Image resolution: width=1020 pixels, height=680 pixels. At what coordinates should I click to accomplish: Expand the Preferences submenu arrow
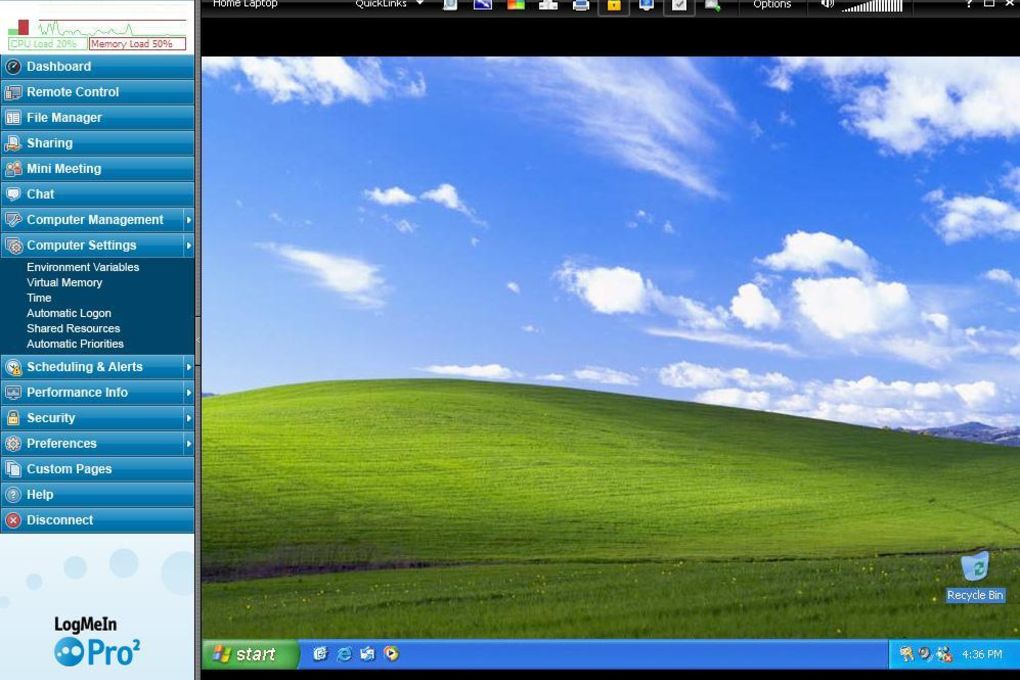coord(189,444)
